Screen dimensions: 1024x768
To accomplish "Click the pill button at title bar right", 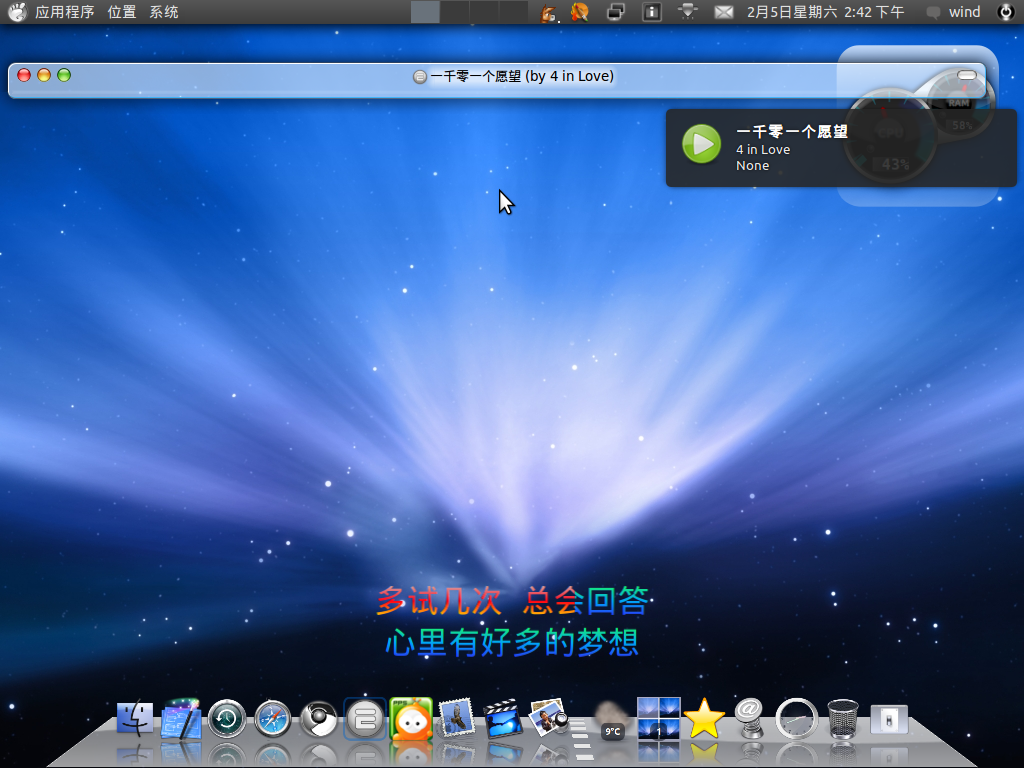I will pos(967,75).
